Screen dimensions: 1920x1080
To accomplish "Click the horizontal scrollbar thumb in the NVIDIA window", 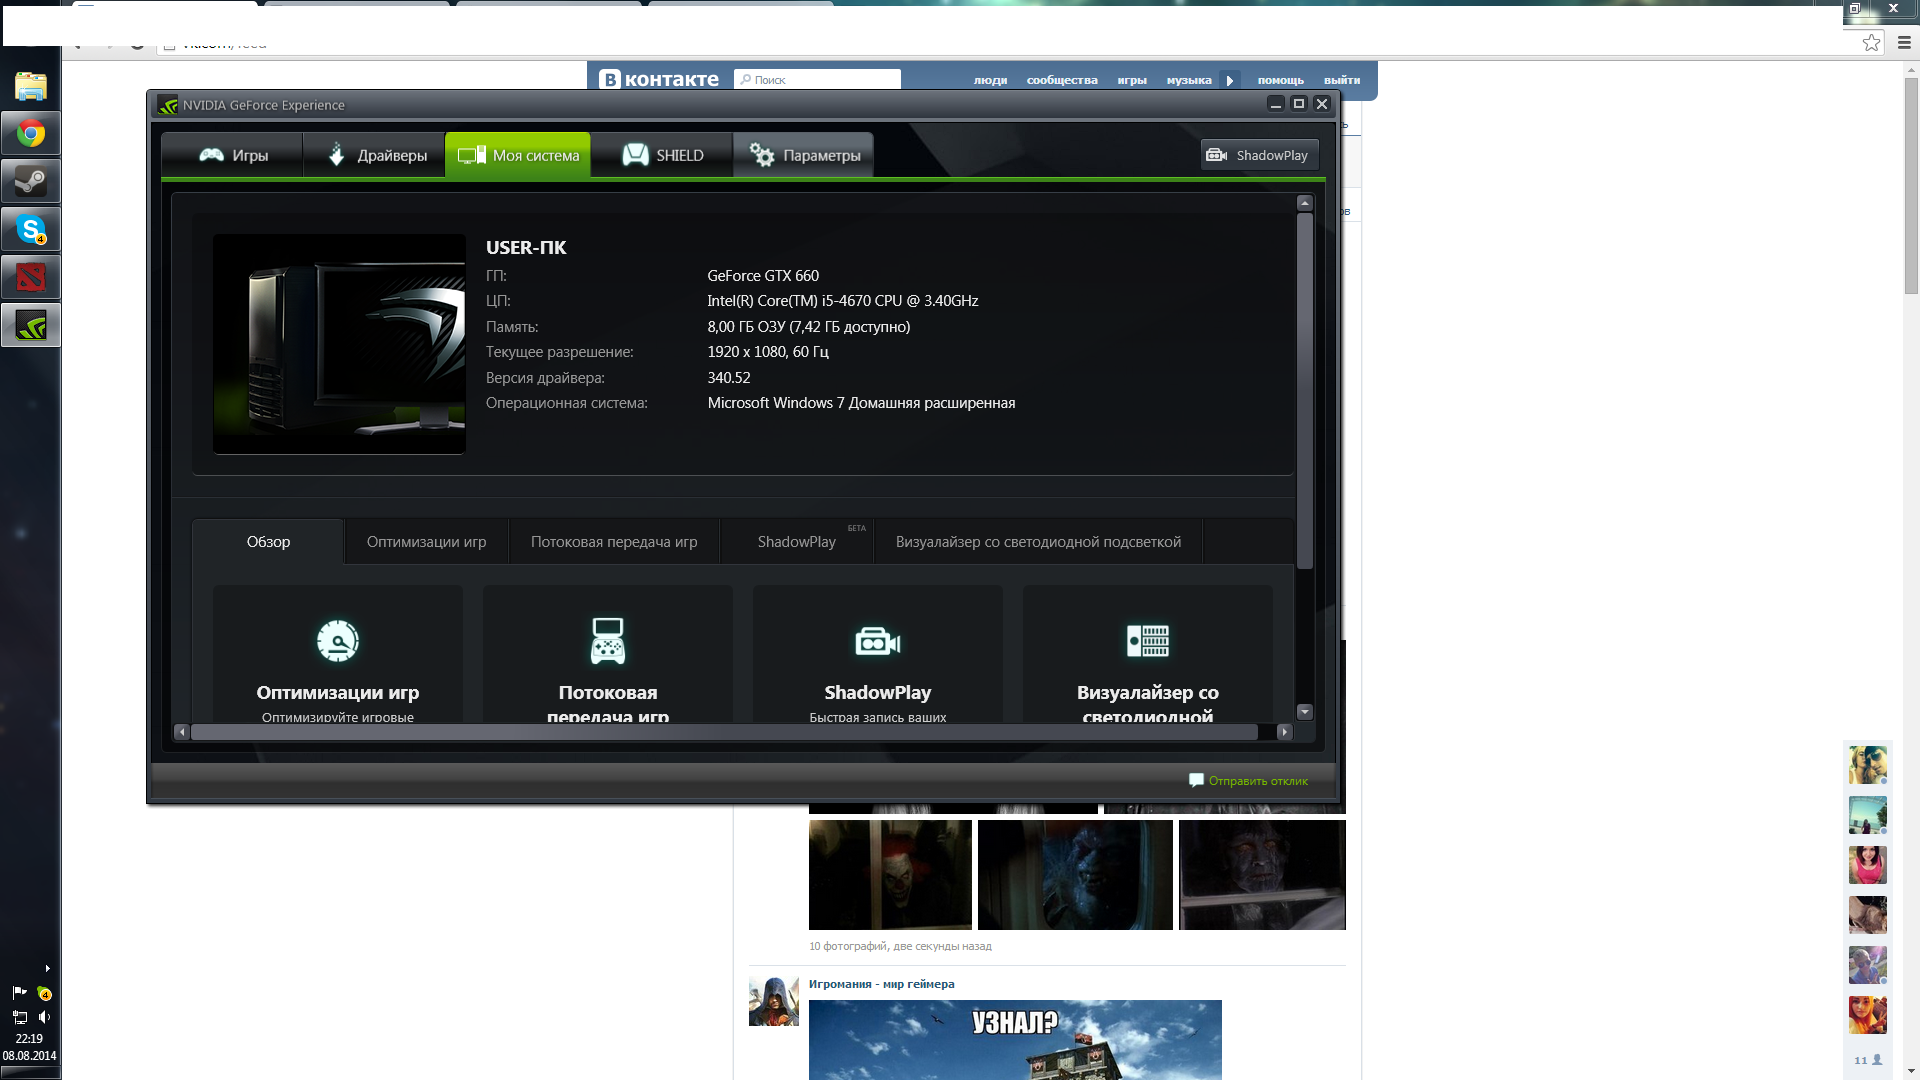I will 724,732.
